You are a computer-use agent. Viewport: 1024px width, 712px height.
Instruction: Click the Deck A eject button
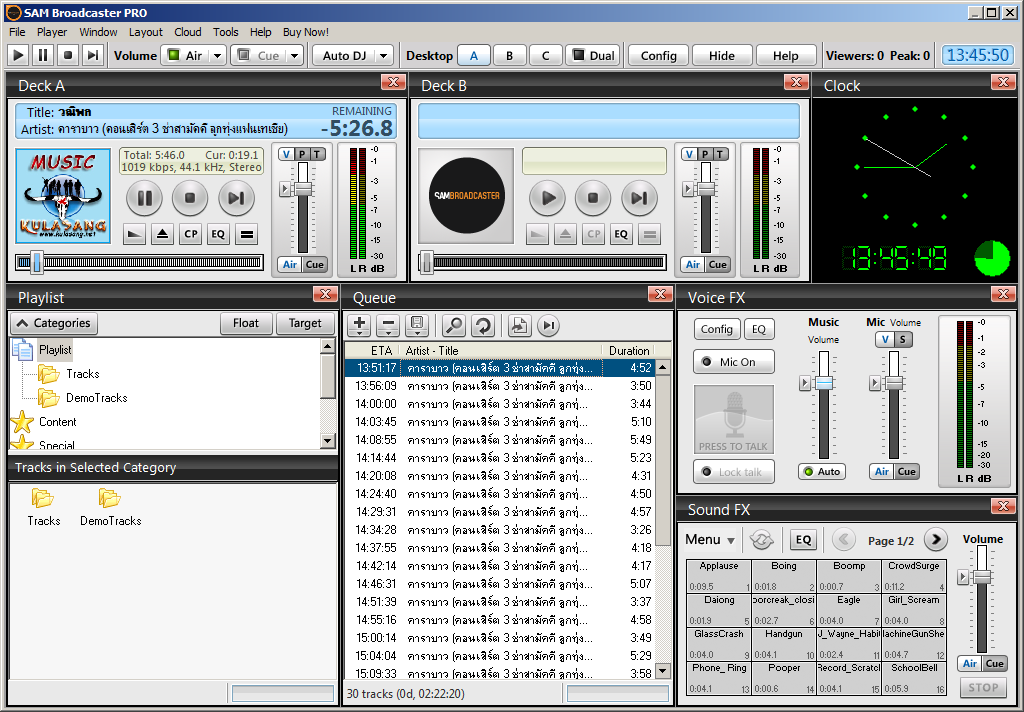pos(163,234)
